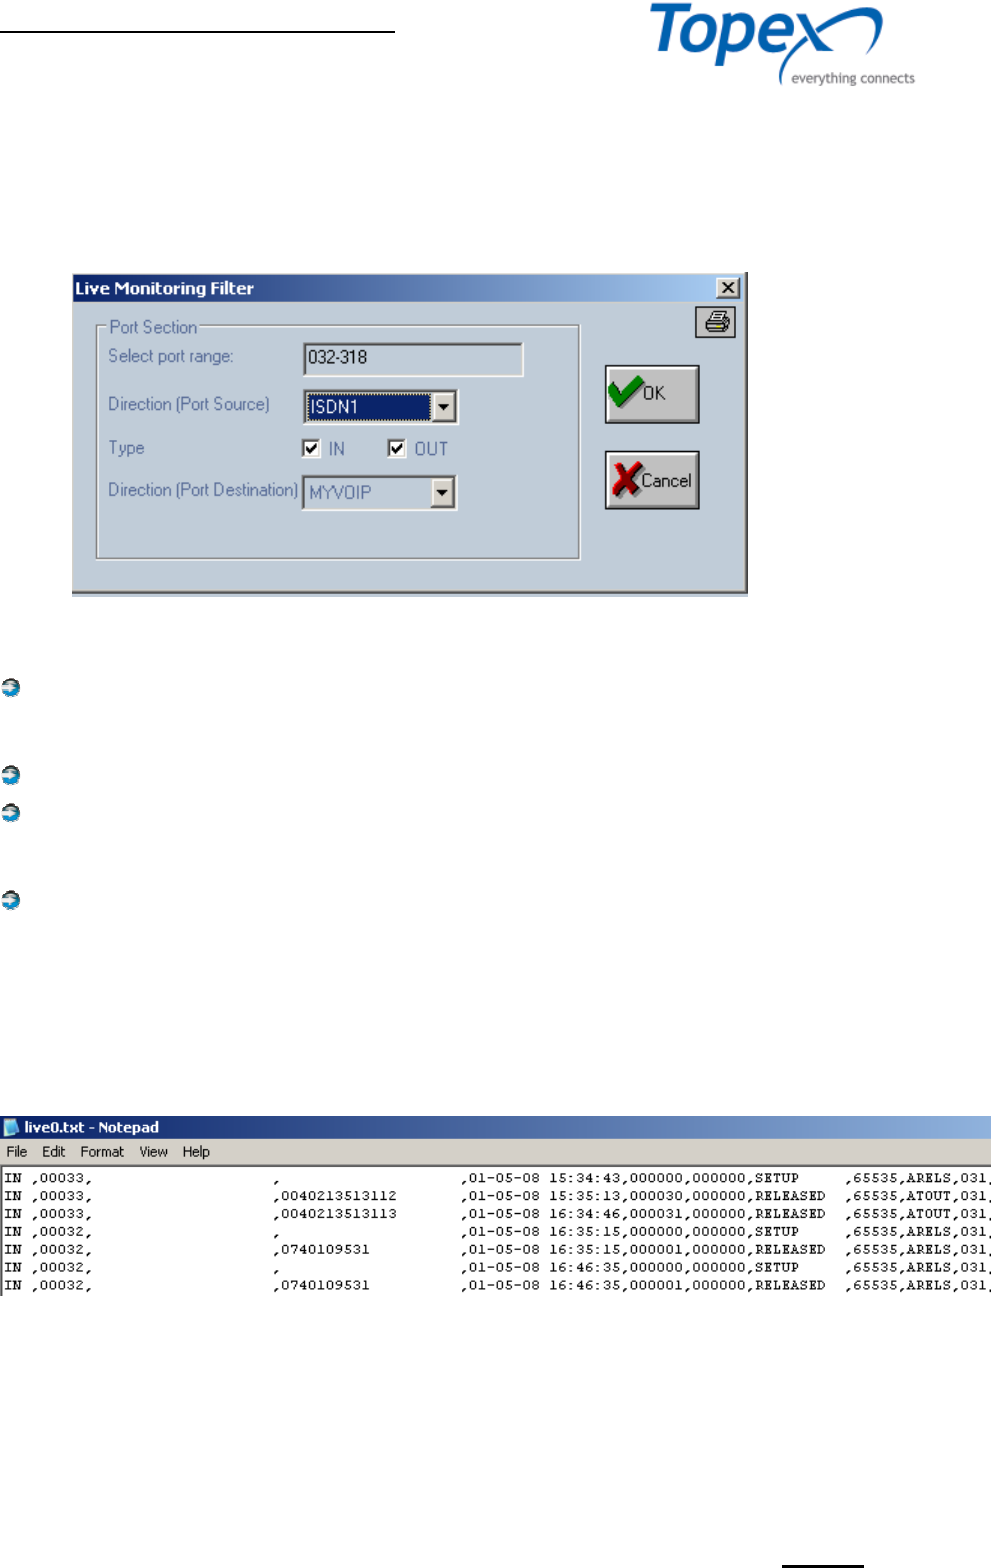Click the Notepad icon in live0.txt title bar
Image resolution: width=991 pixels, height=1568 pixels.
tap(12, 1127)
